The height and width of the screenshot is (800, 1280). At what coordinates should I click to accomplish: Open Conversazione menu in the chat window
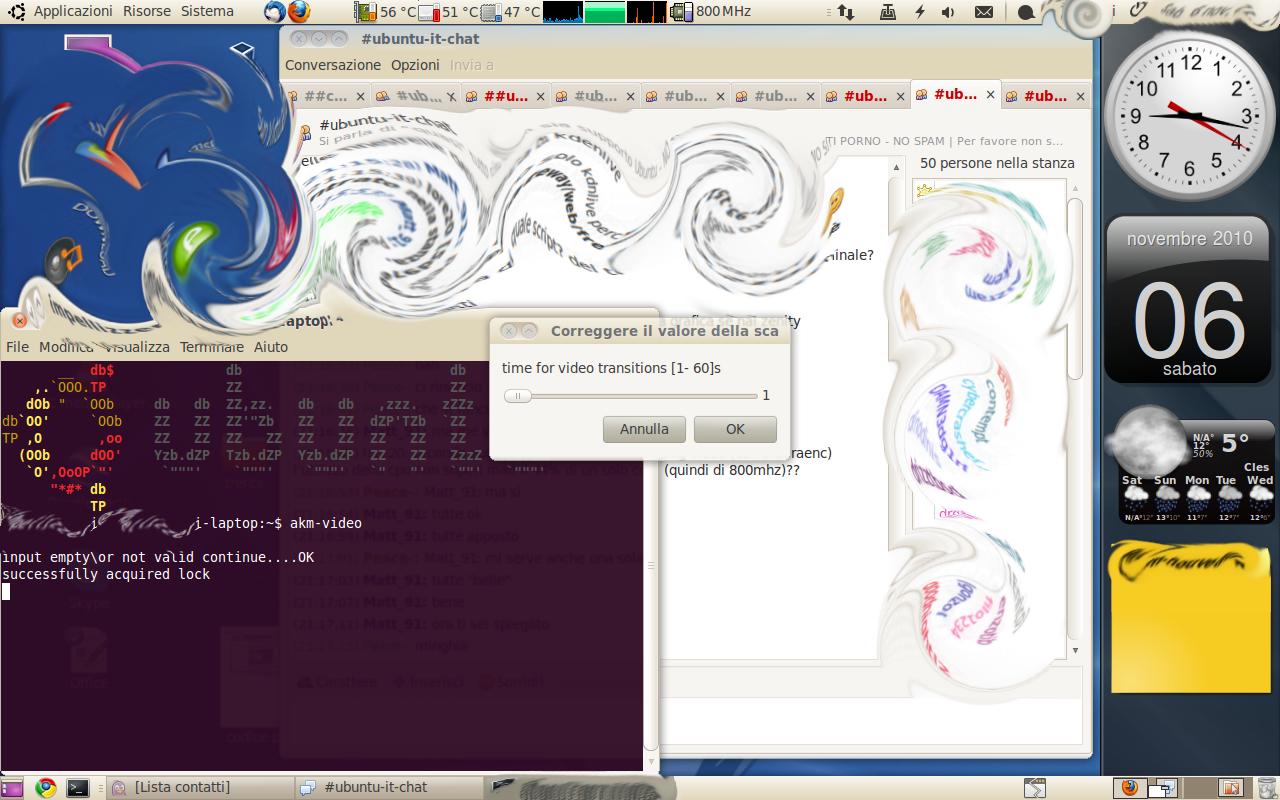pos(333,65)
